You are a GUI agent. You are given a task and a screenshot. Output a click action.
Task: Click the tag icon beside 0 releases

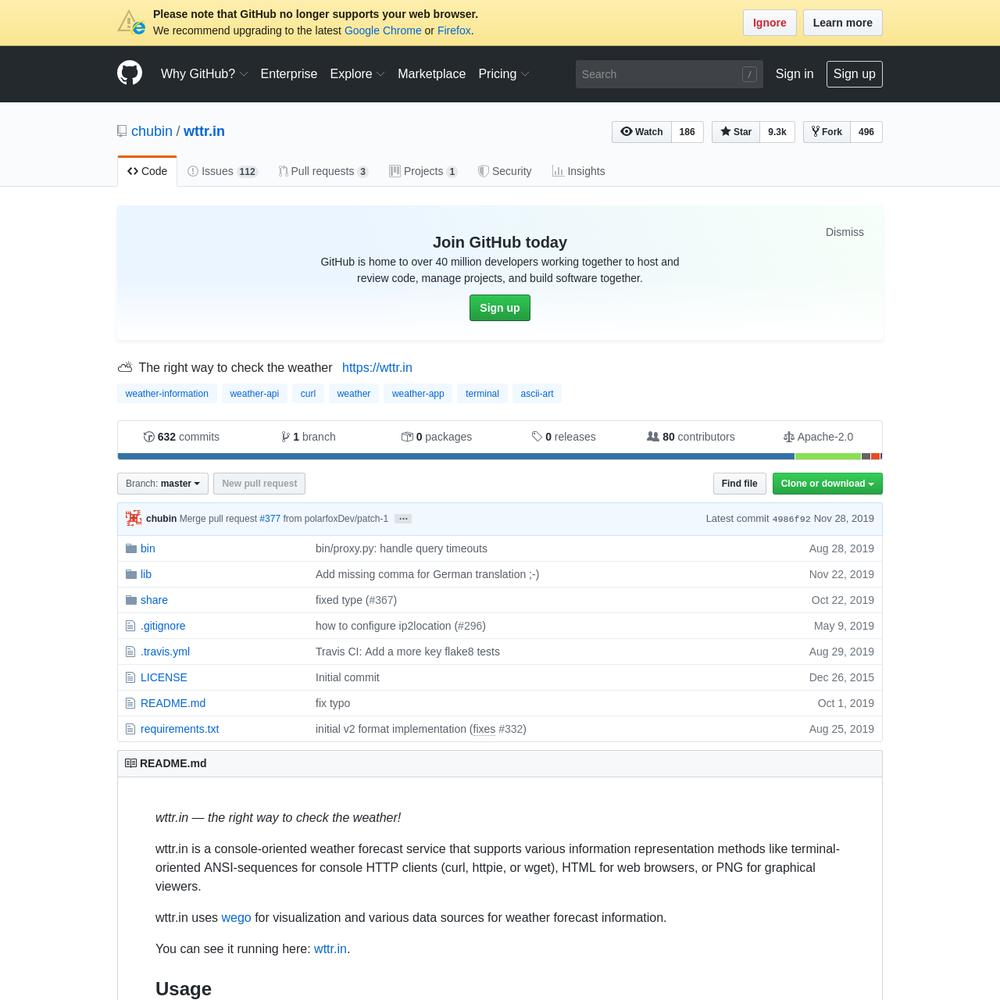[537, 437]
